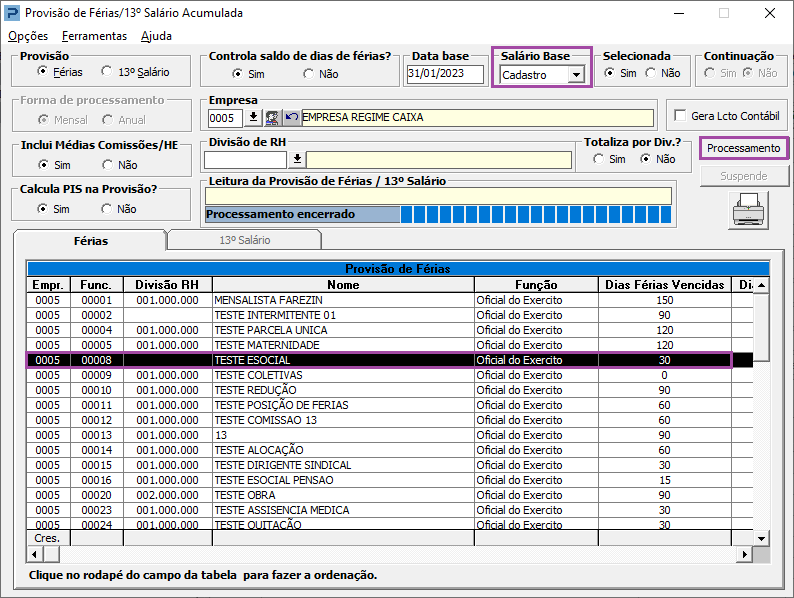Open the Ferramentas menu
This screenshot has height=598, width=794.
point(94,36)
